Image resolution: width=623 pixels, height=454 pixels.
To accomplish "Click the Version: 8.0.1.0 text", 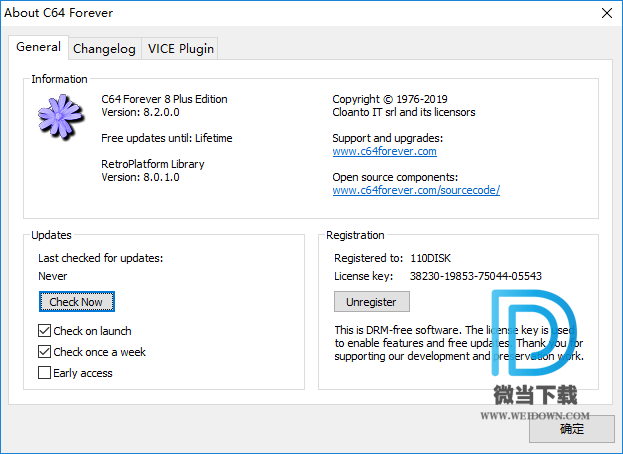I will tap(140, 177).
